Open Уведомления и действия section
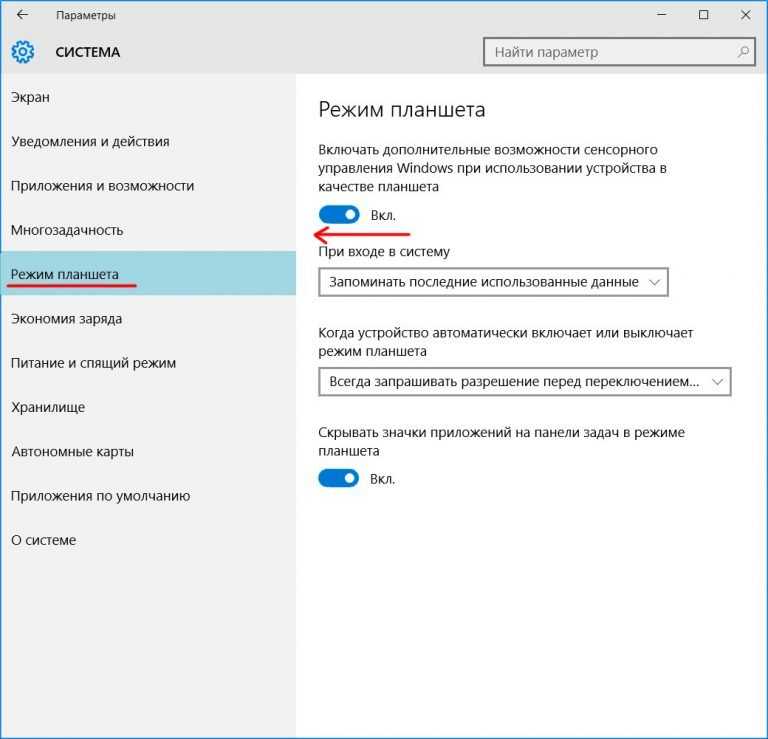Viewport: 768px width, 739px height. coord(148,142)
